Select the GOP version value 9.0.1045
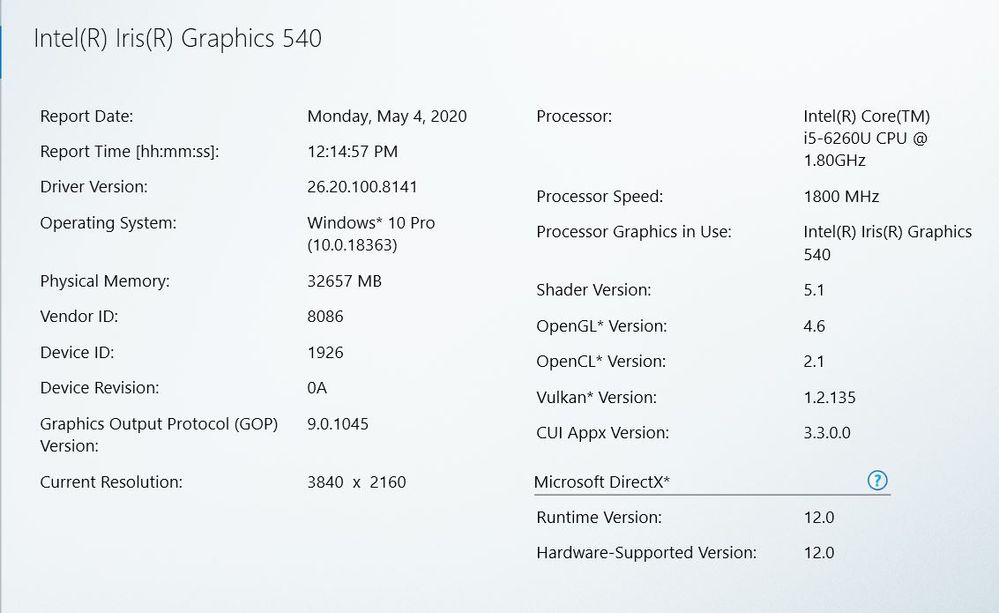The height and width of the screenshot is (613, 999). (338, 424)
